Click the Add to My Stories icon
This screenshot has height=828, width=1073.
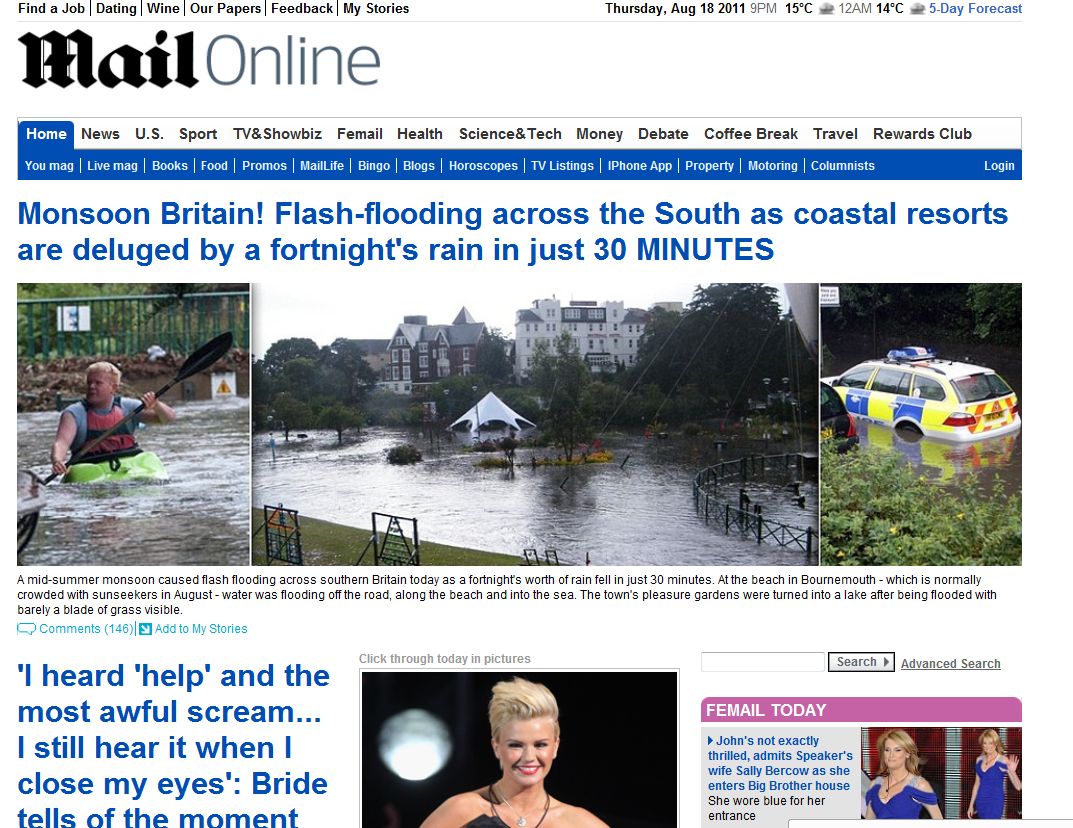(145, 629)
